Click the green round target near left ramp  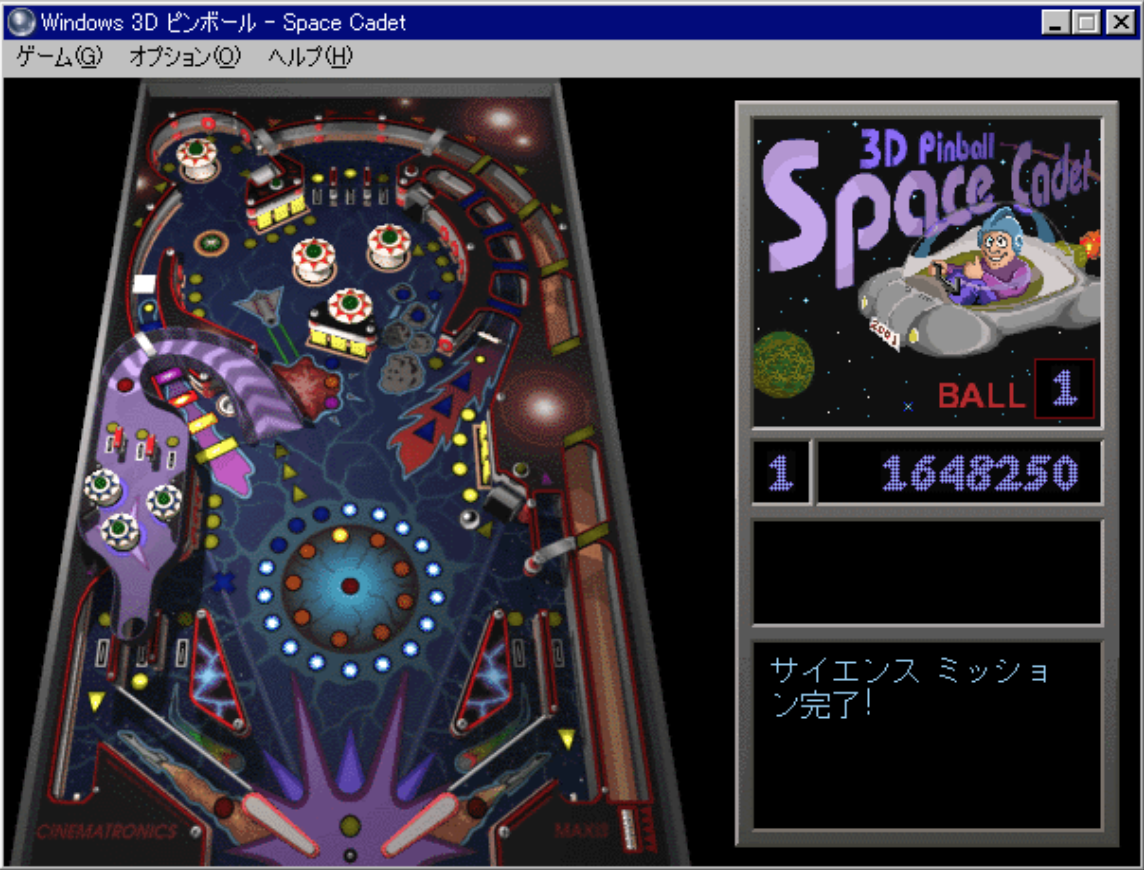212,244
